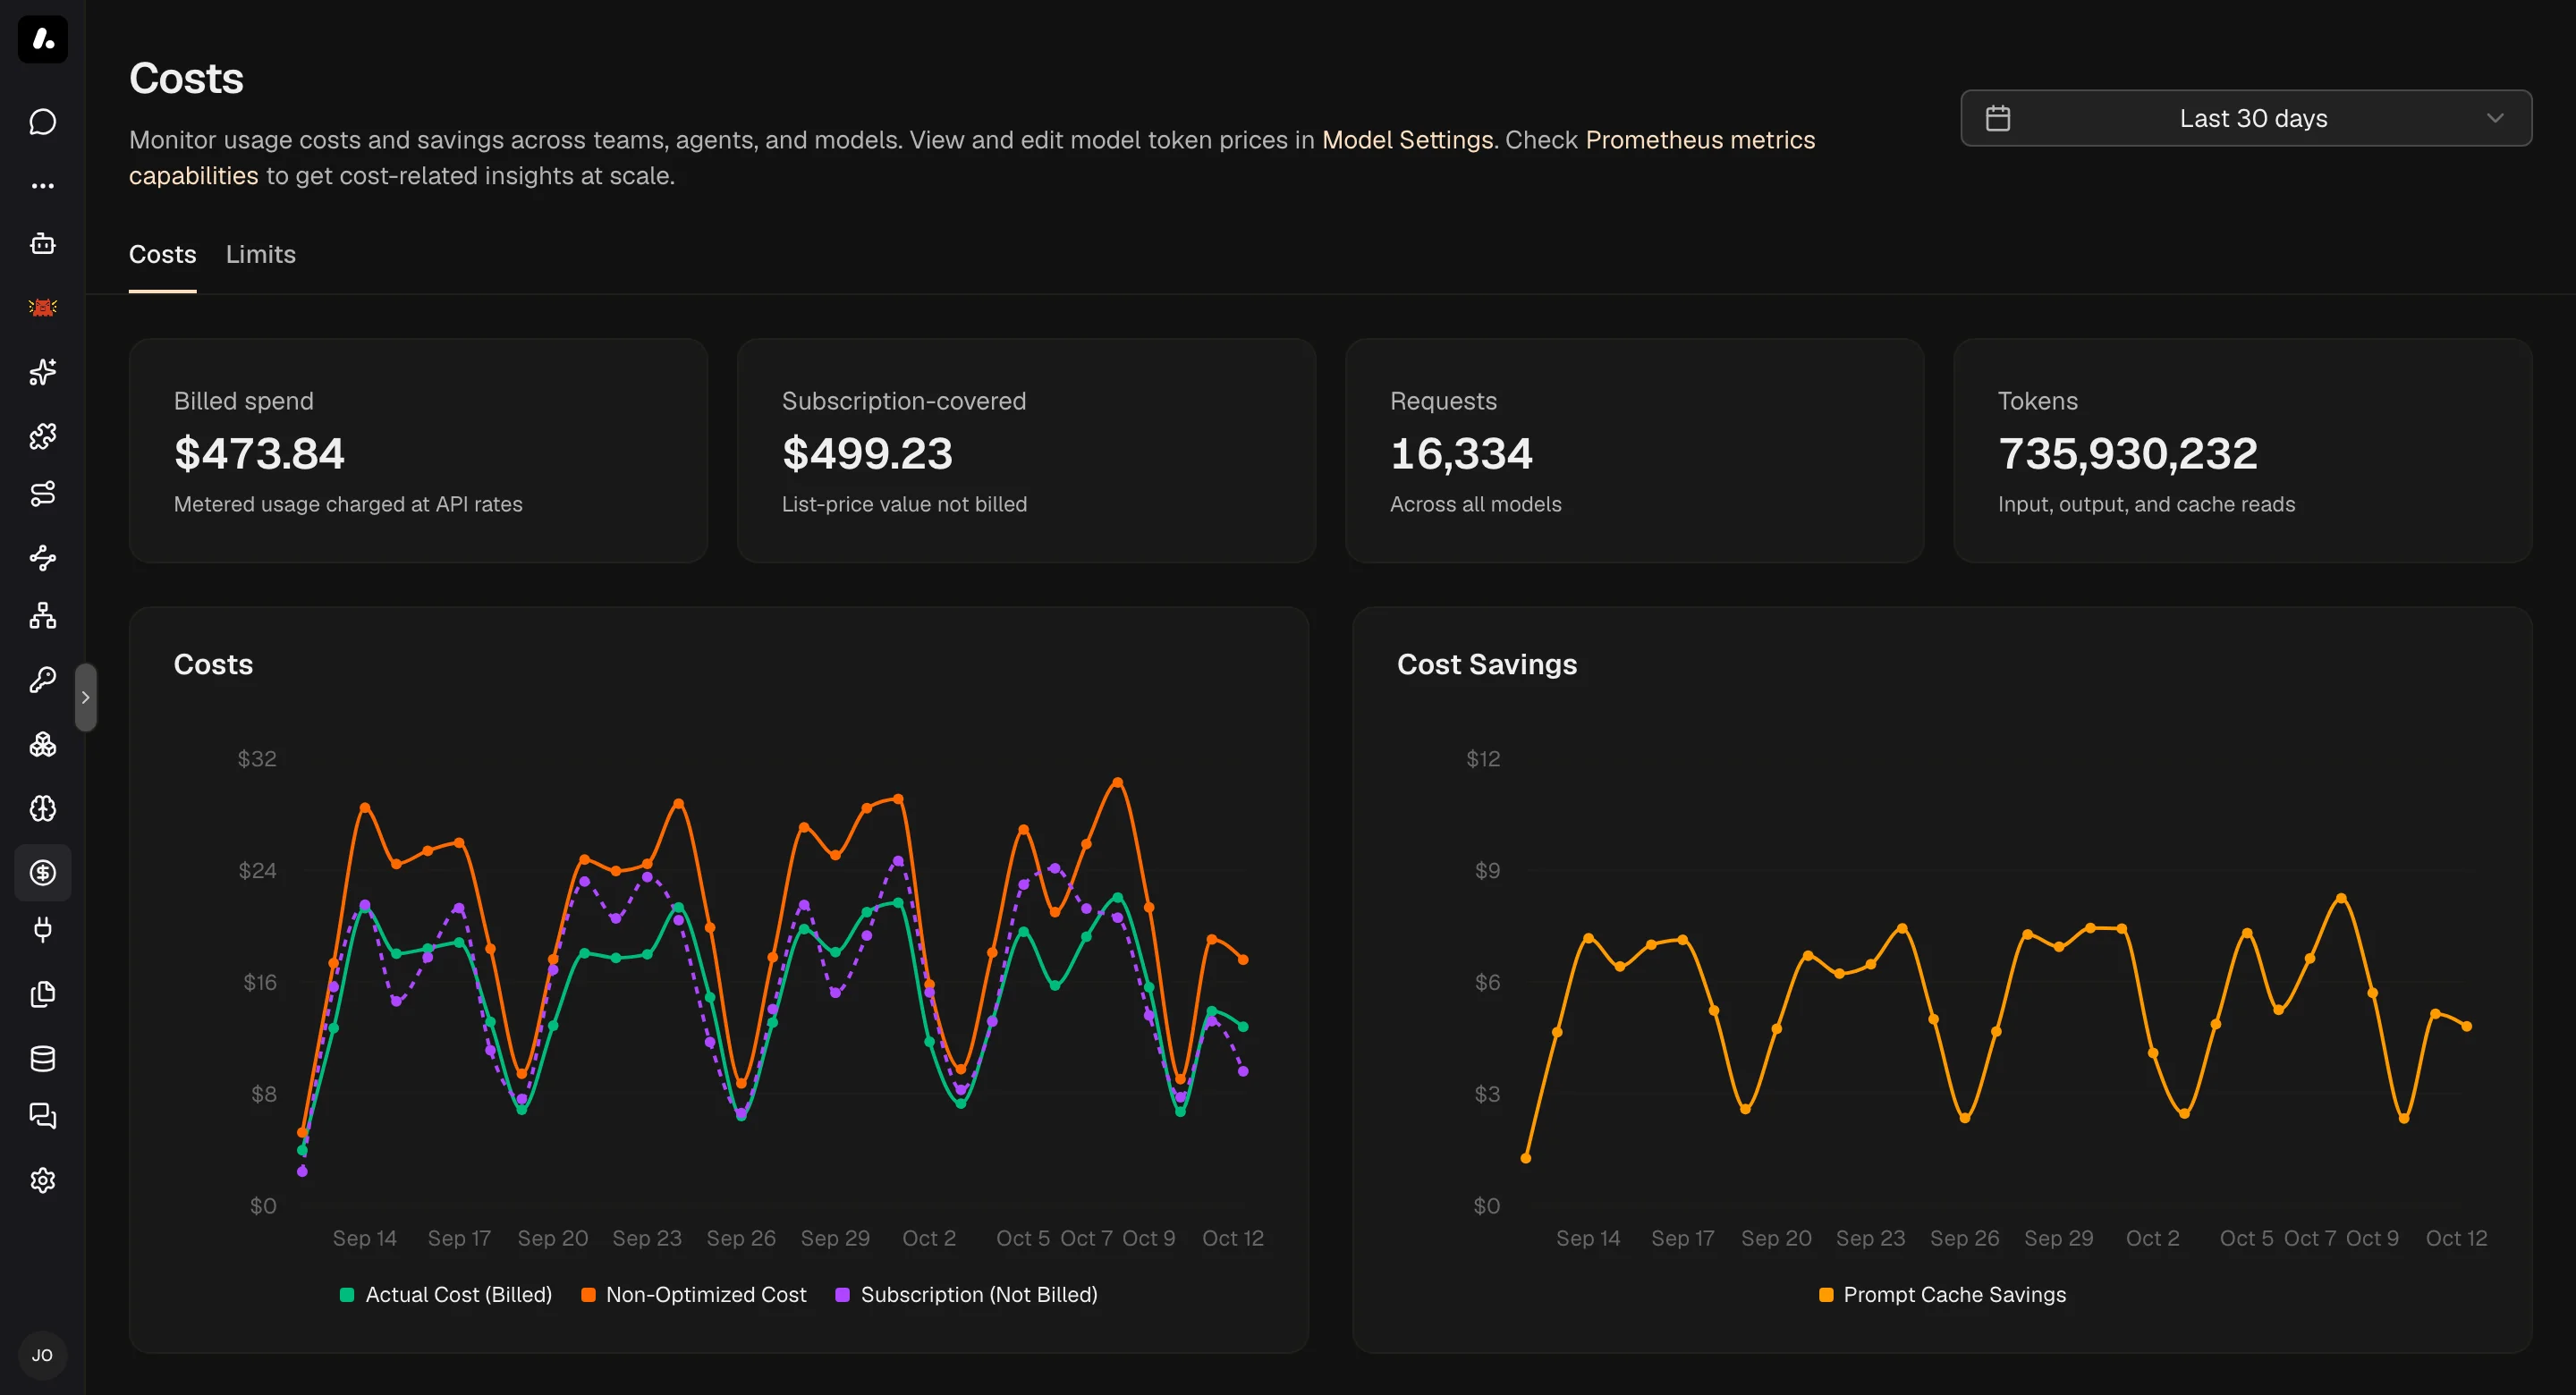Image resolution: width=2576 pixels, height=1395 pixels.
Task: Click the route path icon in sidebar
Action: (x=42, y=494)
